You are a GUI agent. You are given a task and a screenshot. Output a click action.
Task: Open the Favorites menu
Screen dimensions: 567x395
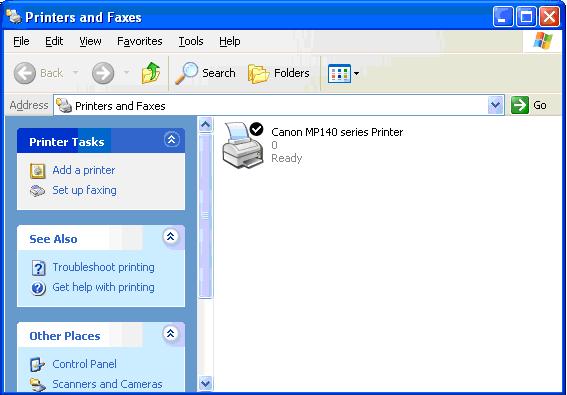140,41
